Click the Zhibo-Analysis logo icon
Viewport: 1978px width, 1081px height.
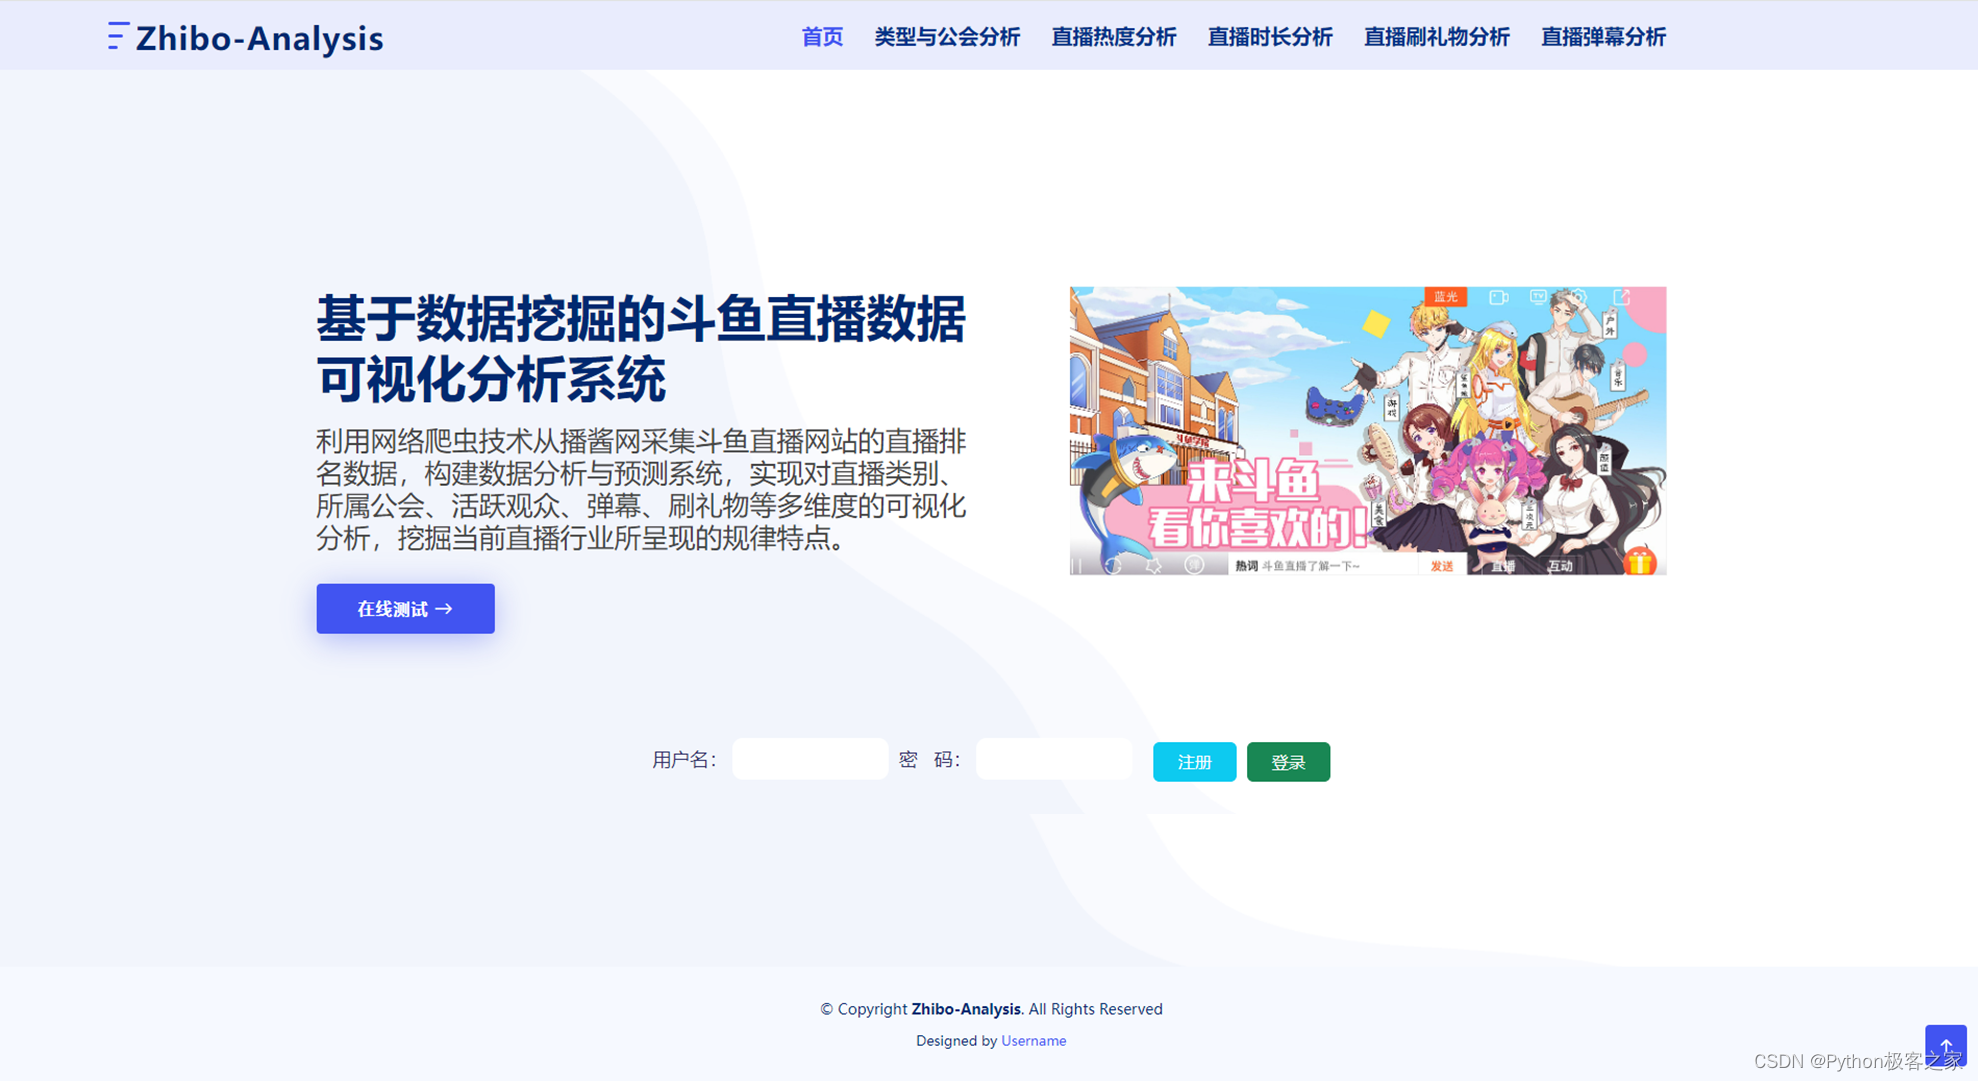click(118, 36)
